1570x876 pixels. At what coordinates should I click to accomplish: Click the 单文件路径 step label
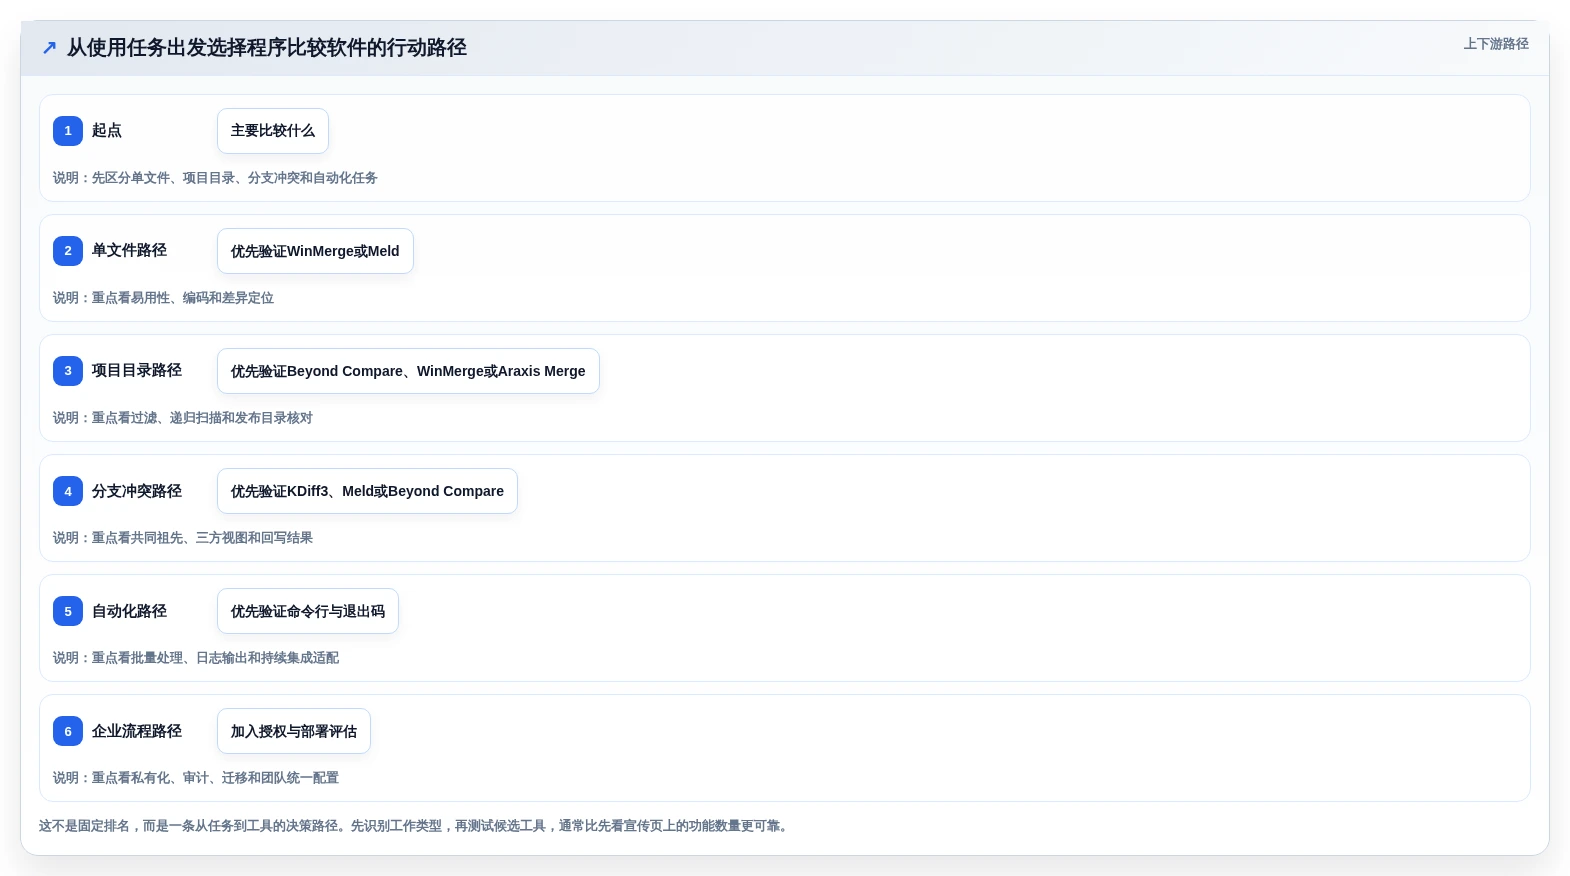pos(129,250)
